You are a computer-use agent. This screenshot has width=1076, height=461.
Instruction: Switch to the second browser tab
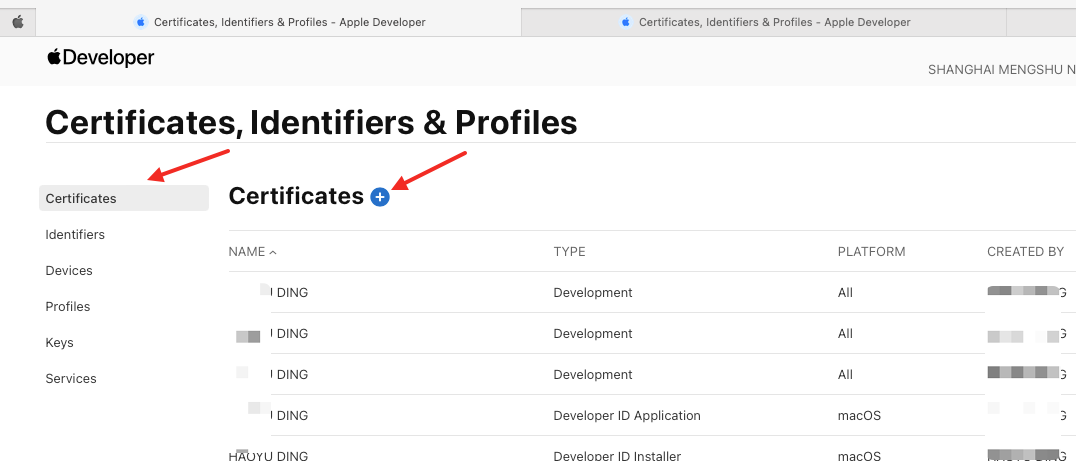[774, 22]
